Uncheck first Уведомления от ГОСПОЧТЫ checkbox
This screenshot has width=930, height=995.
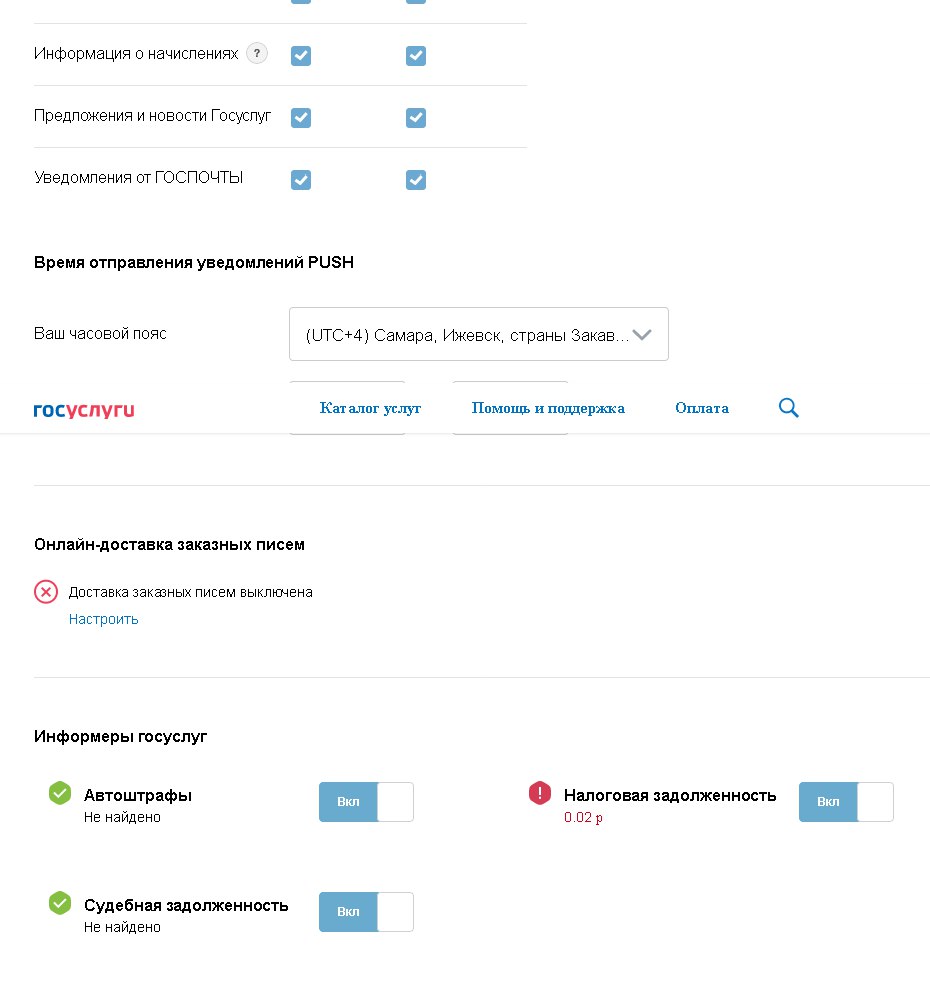coord(301,180)
